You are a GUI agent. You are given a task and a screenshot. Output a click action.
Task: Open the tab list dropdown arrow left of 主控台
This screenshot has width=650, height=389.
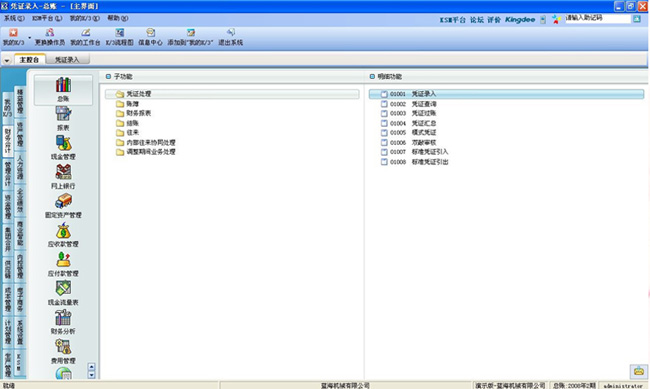pyautogui.click(x=7, y=61)
